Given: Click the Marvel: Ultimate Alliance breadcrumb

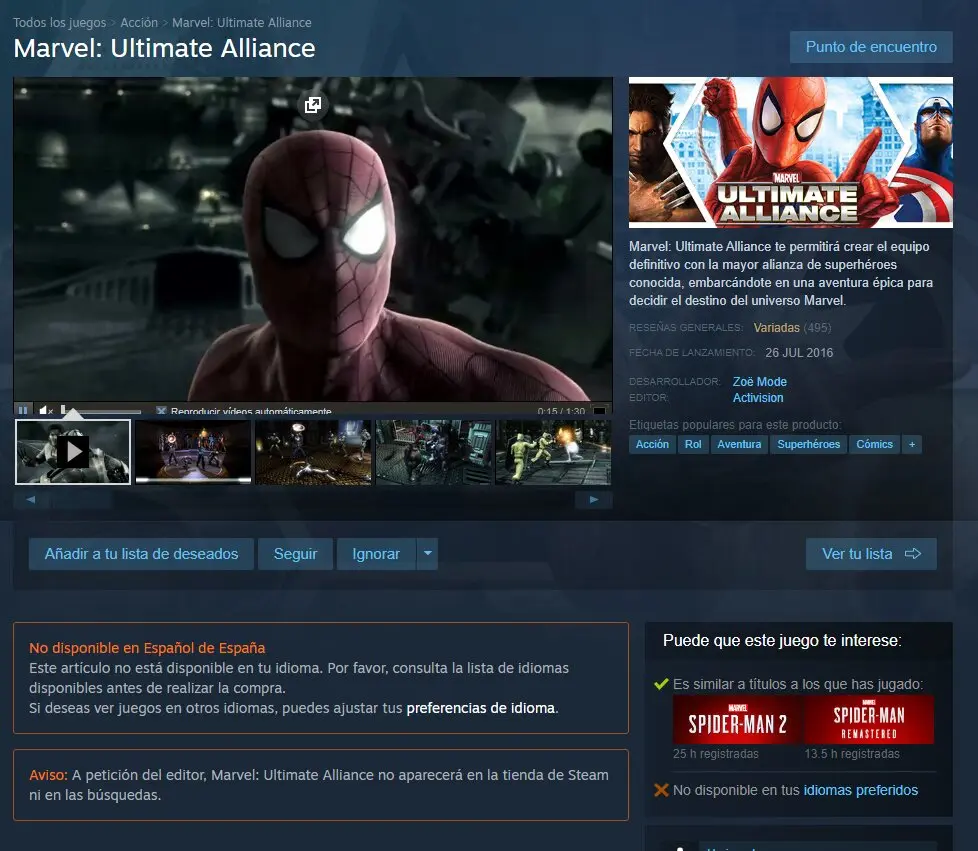Looking at the screenshot, I should 242,22.
